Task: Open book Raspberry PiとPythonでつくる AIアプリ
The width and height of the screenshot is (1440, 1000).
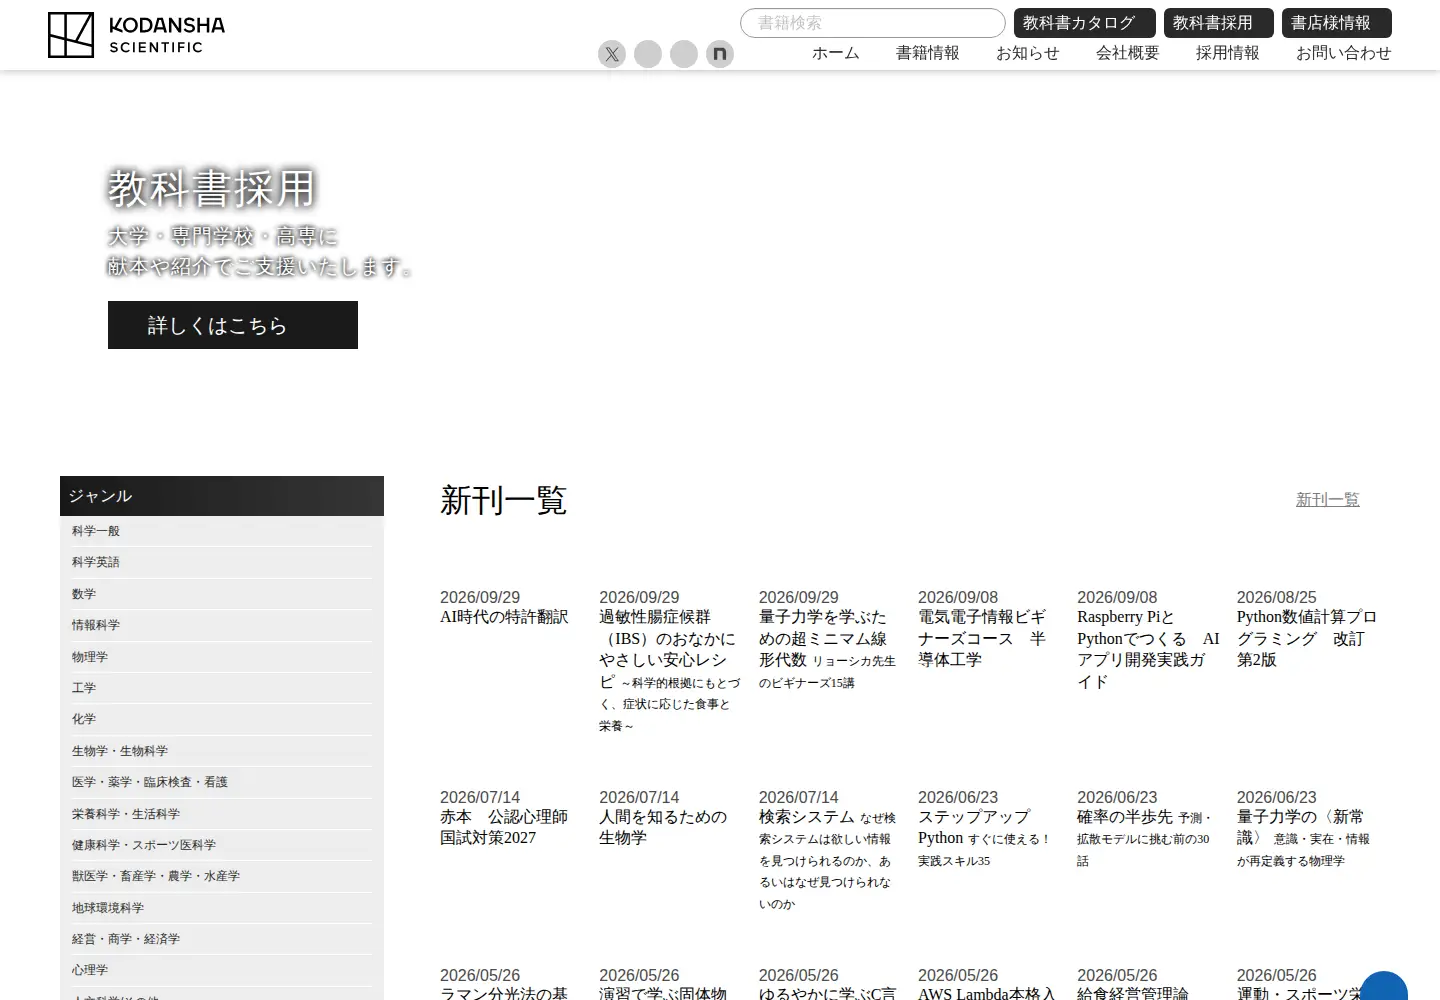Action: pos(1148,649)
